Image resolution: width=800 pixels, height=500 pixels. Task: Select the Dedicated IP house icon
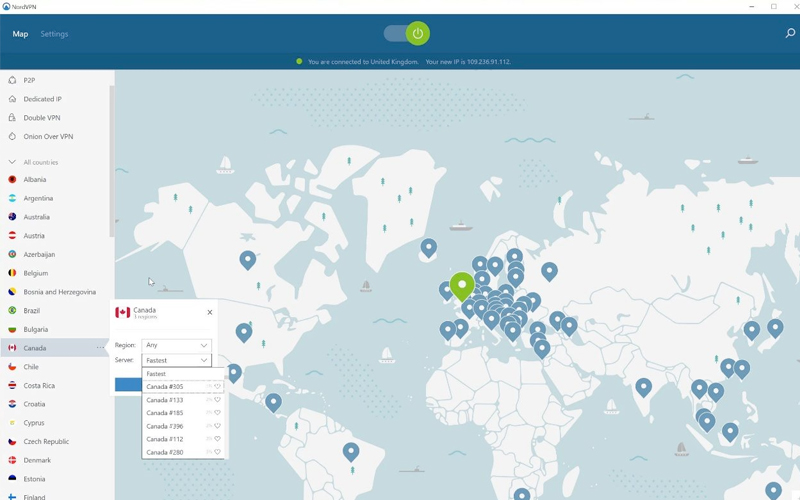click(12, 99)
